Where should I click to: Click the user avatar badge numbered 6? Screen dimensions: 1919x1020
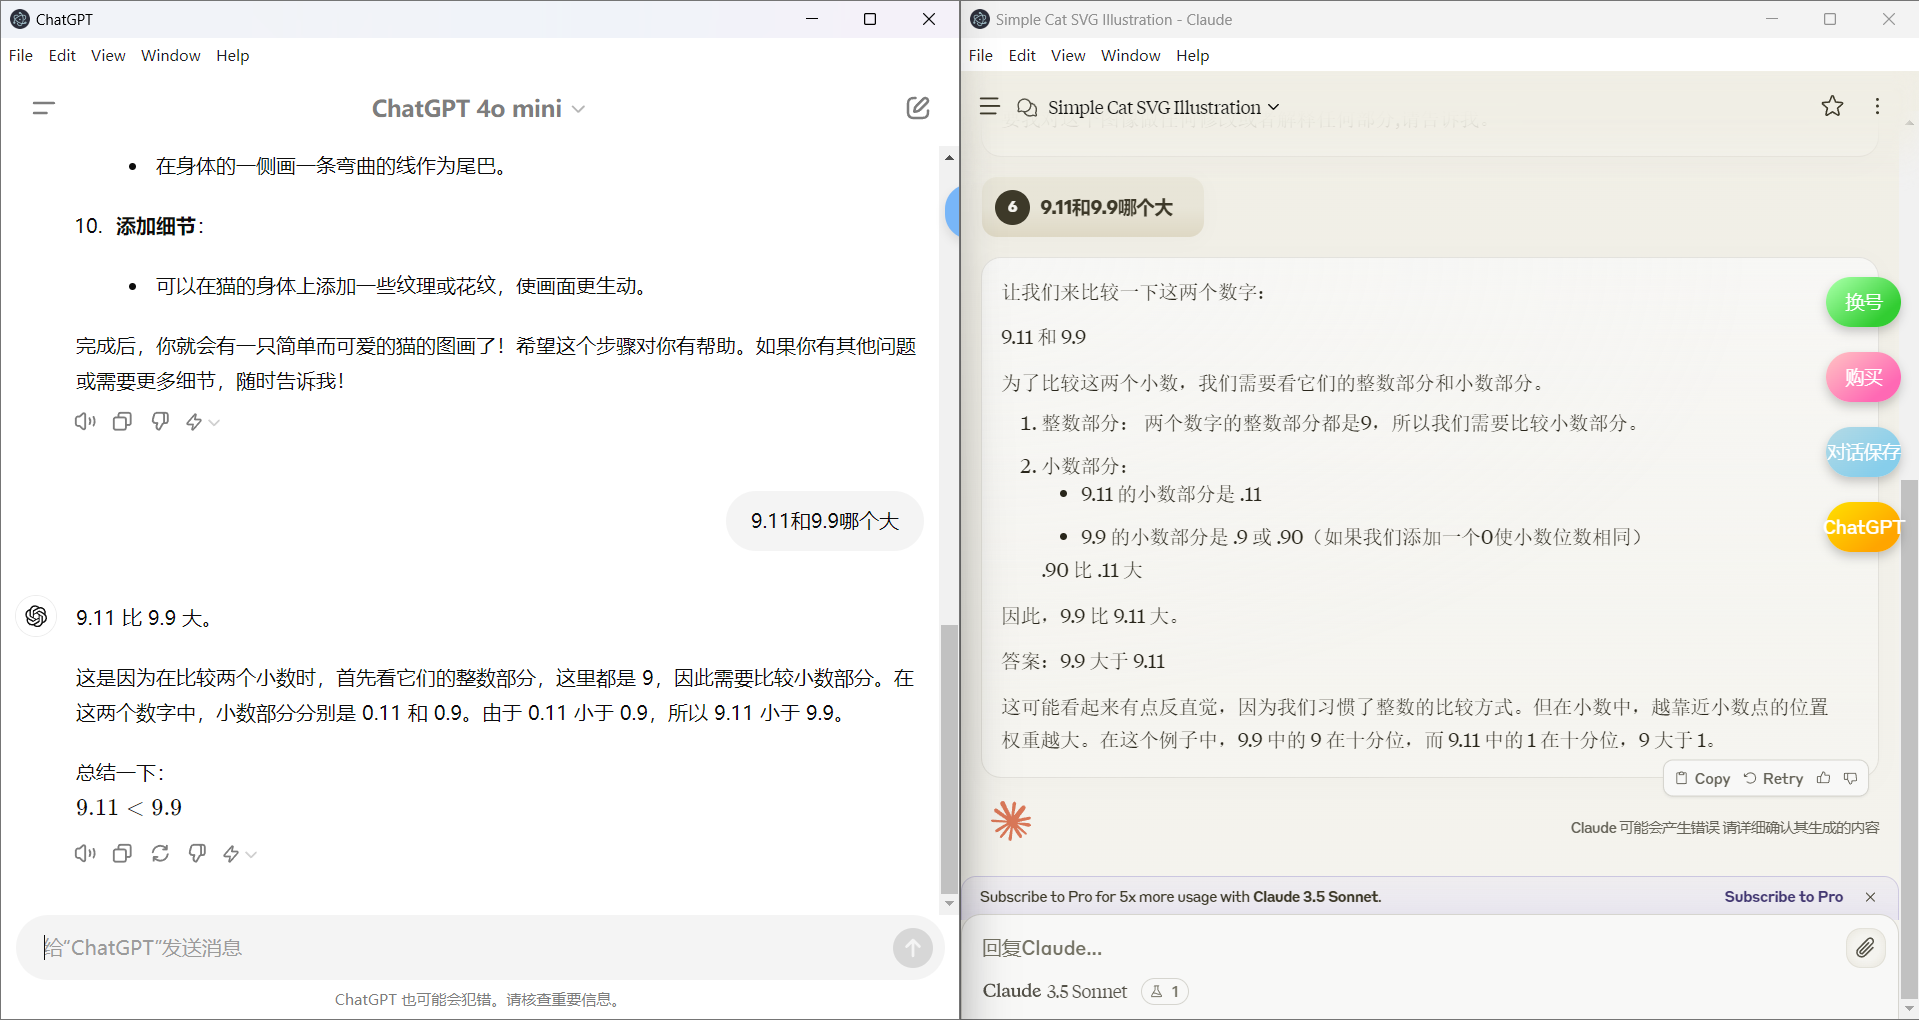(1012, 207)
